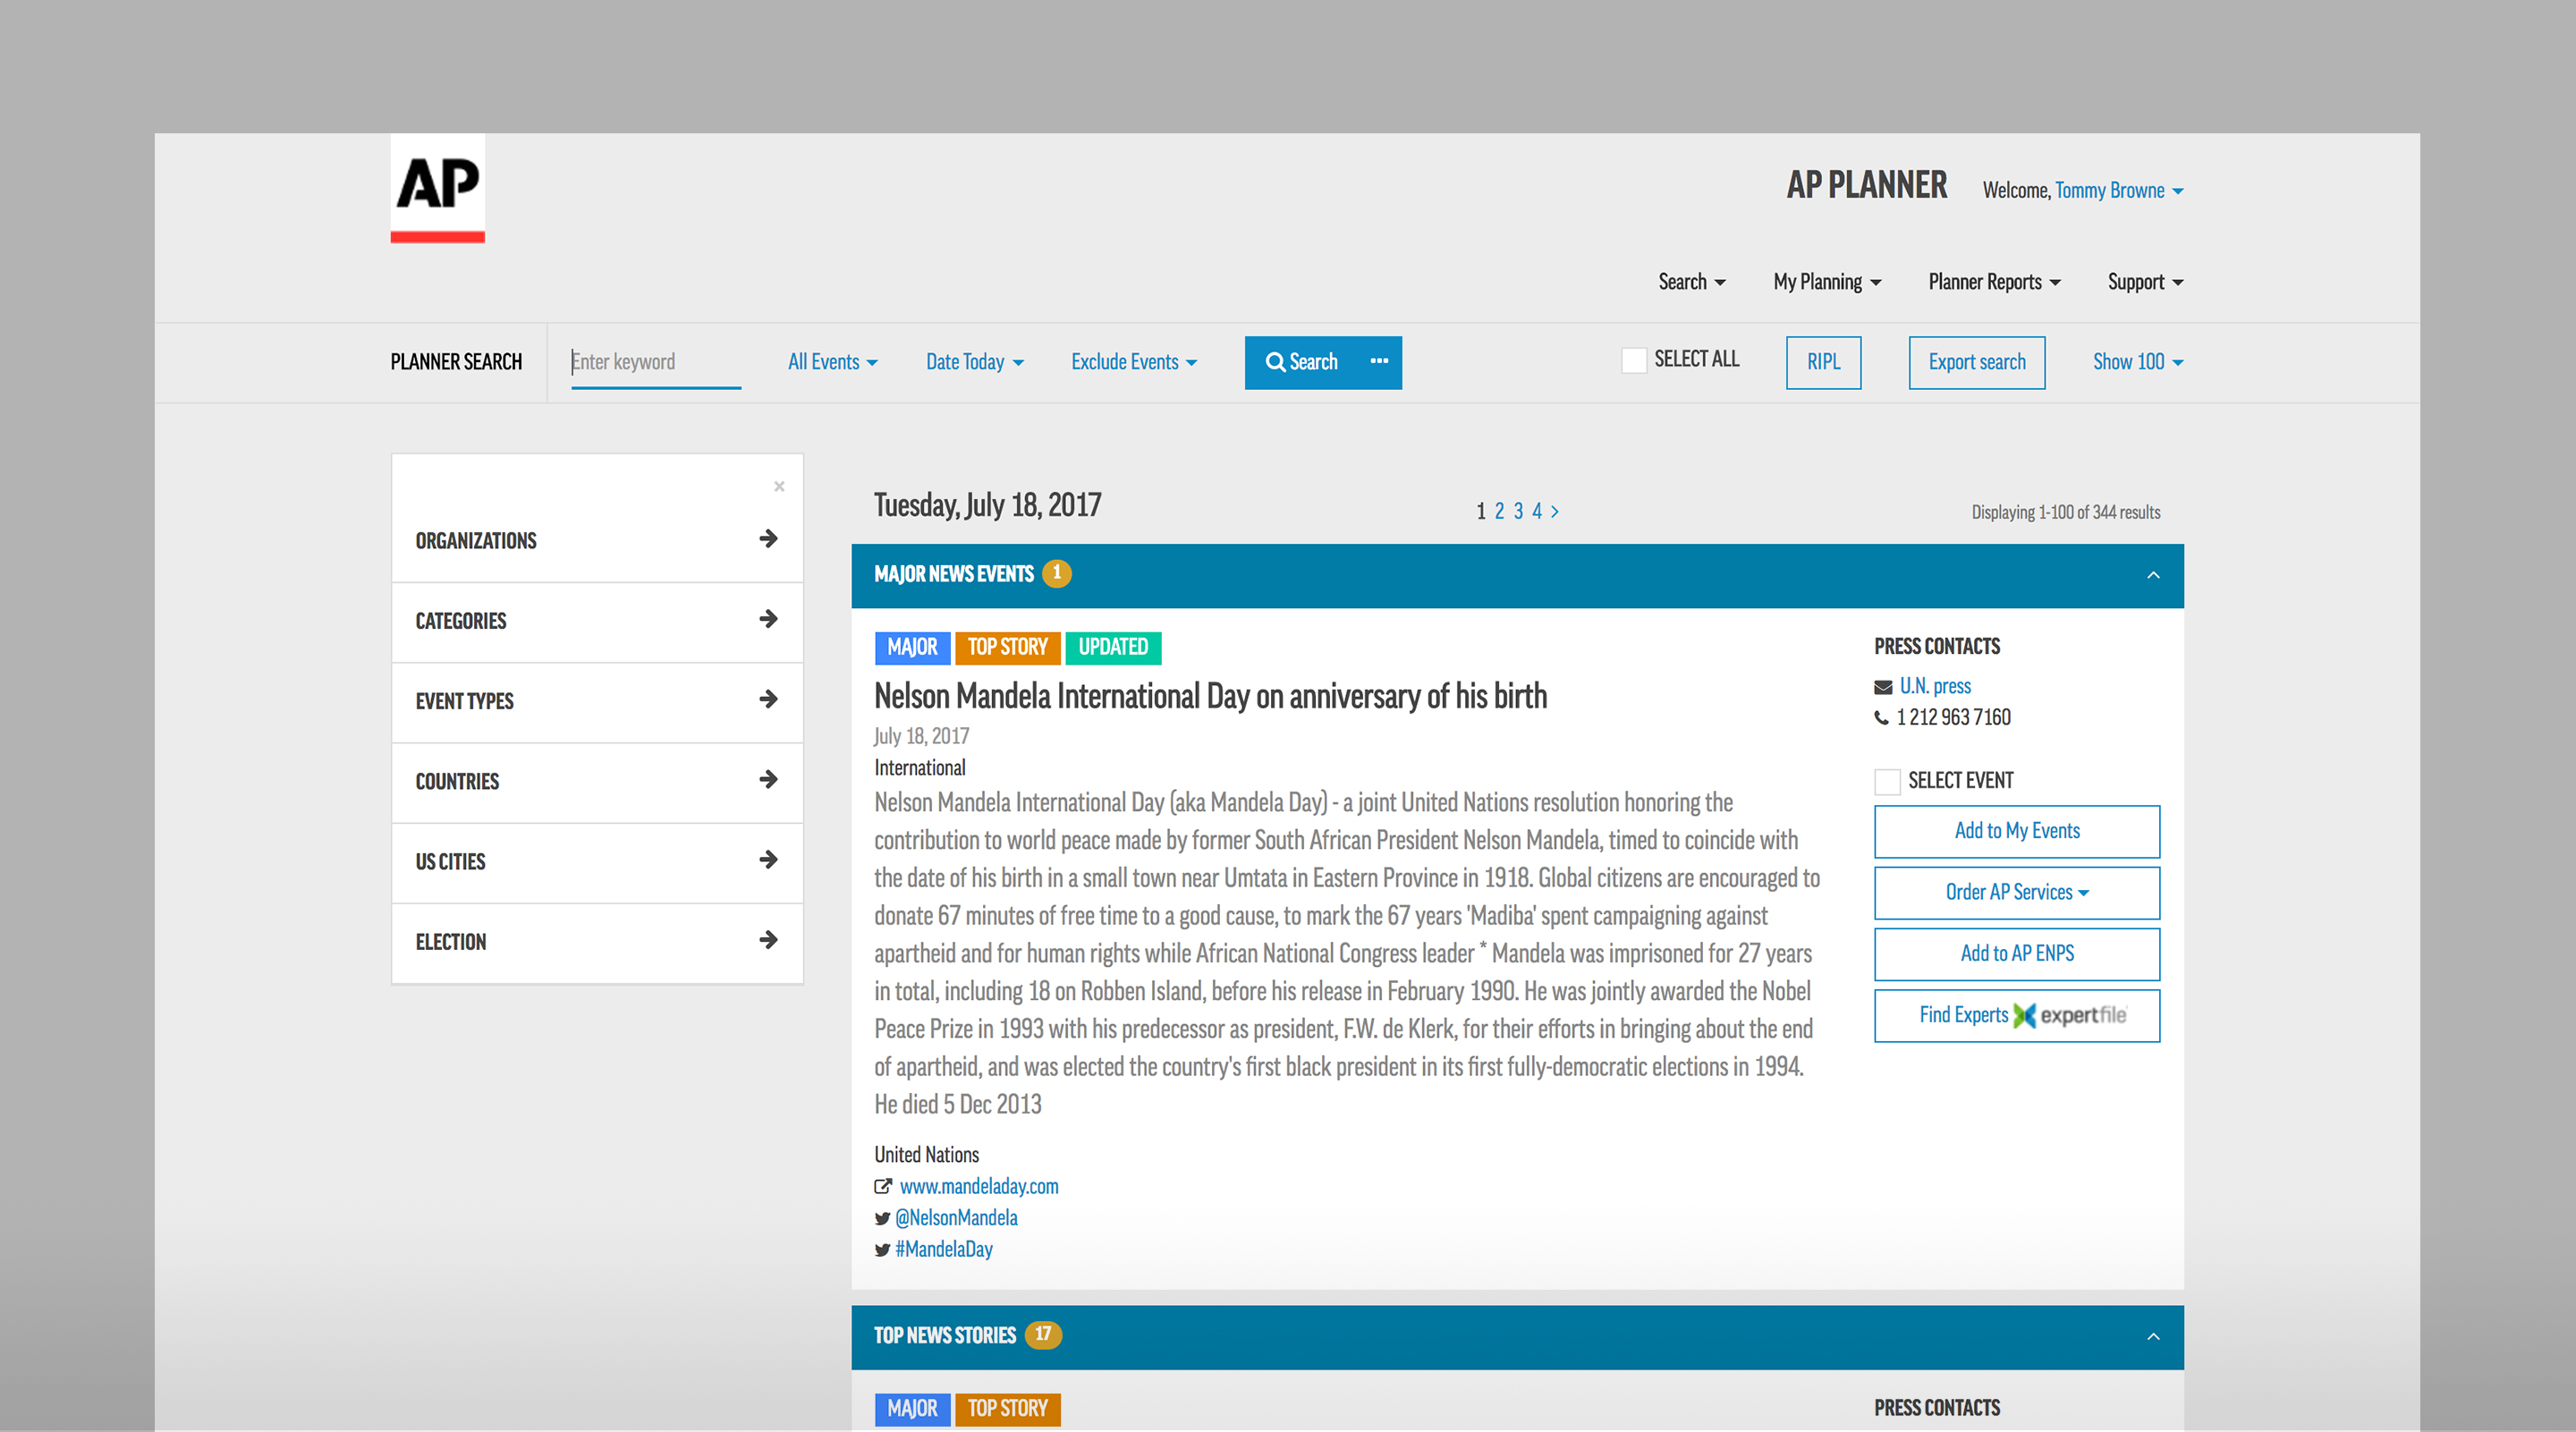The width and height of the screenshot is (2576, 1432).
Task: Click the Export search button
Action: click(1977, 362)
